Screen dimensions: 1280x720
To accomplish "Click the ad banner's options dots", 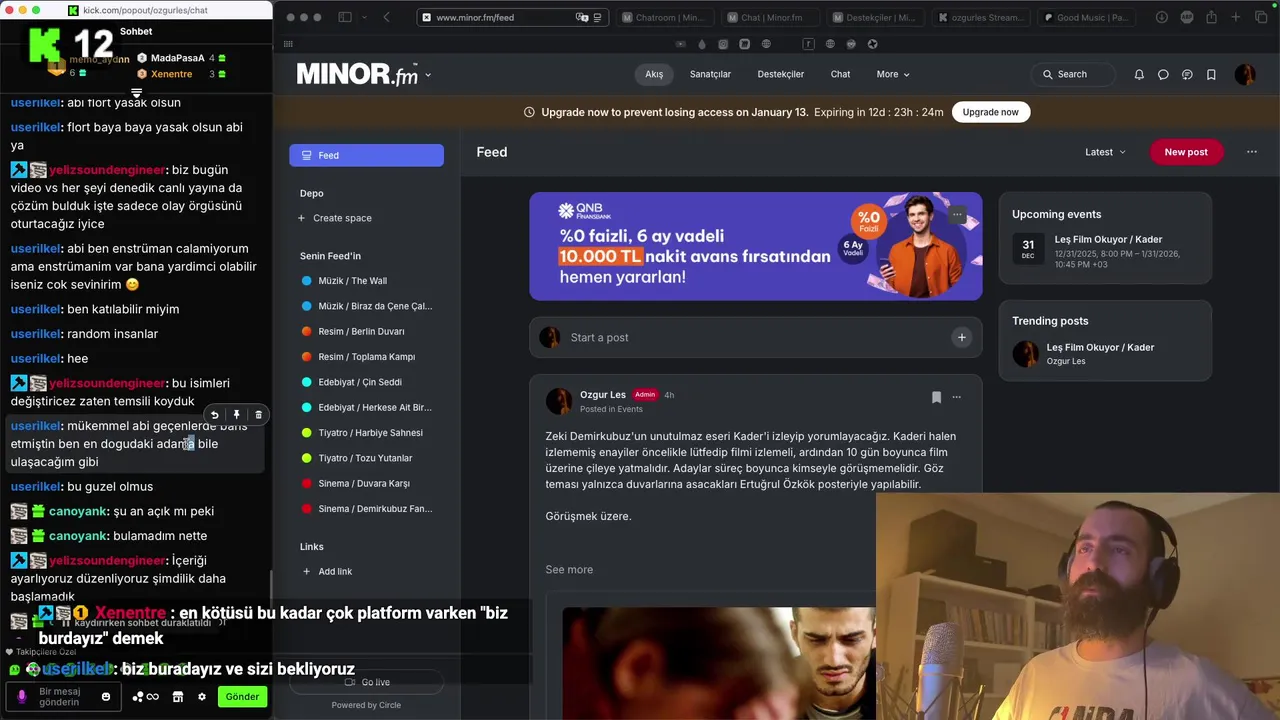I will click(x=957, y=214).
